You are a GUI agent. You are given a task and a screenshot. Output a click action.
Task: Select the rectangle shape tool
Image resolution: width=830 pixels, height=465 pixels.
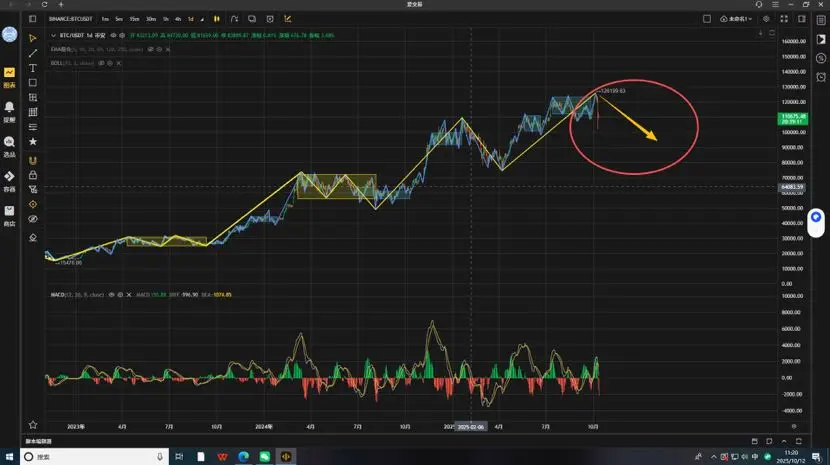tap(33, 83)
